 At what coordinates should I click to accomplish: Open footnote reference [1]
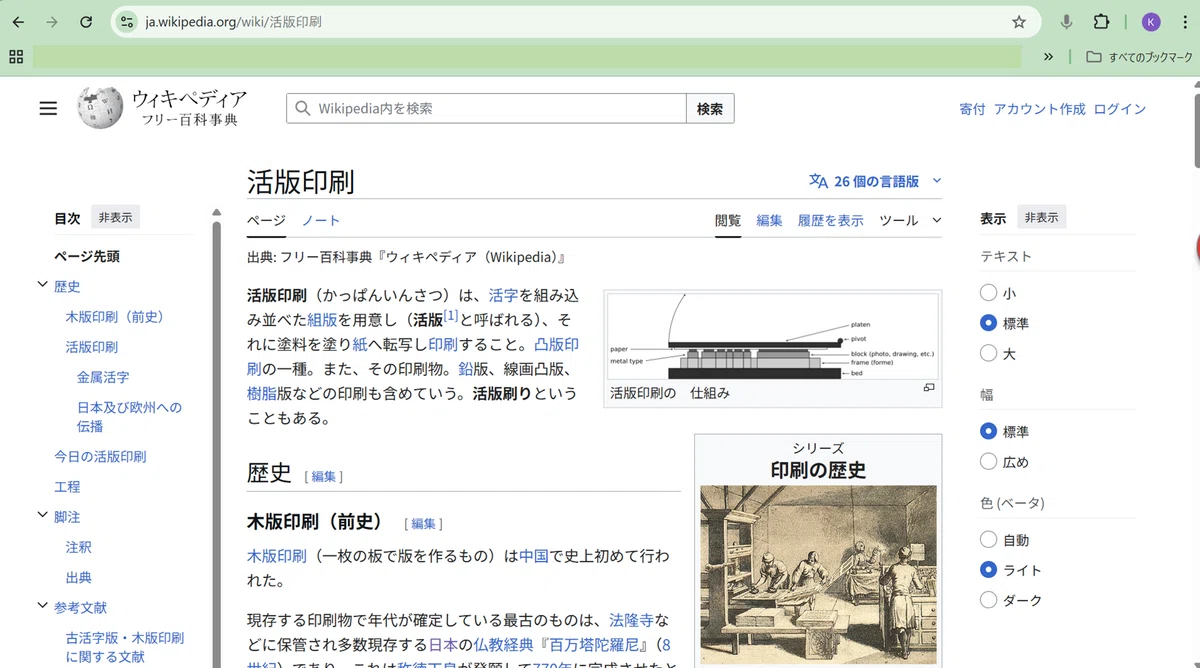[451, 316]
